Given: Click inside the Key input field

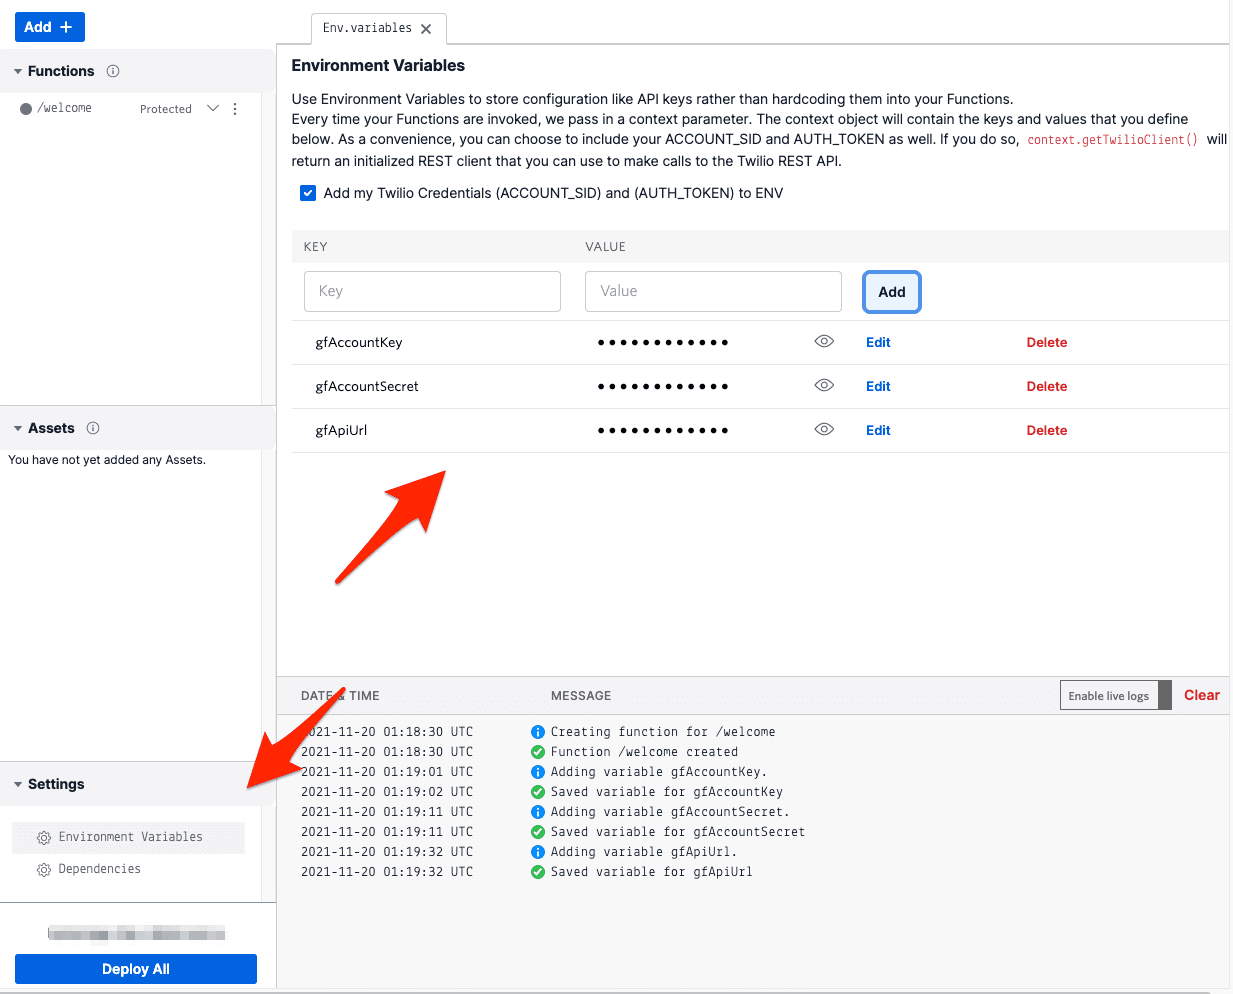Looking at the screenshot, I should pyautogui.click(x=432, y=291).
